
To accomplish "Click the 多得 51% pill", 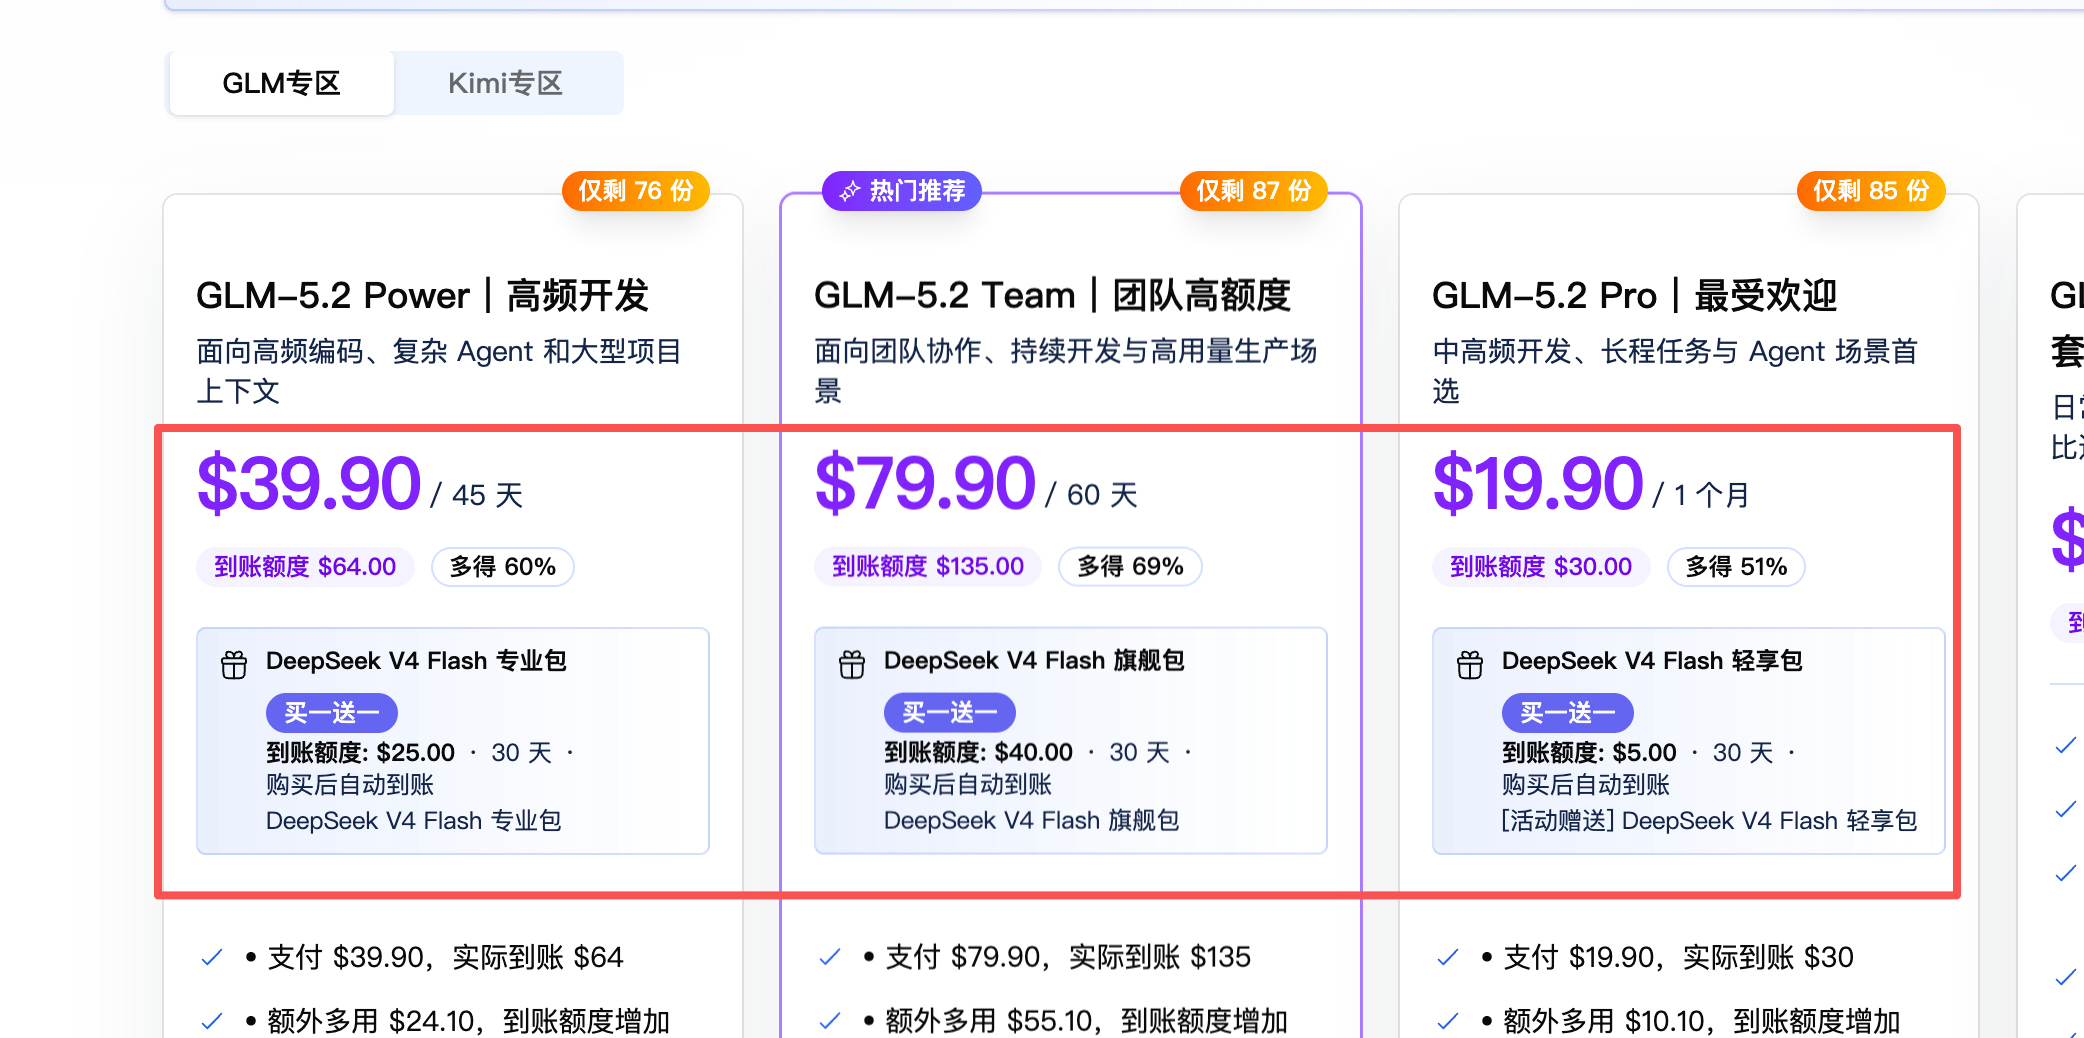I will click(1736, 567).
